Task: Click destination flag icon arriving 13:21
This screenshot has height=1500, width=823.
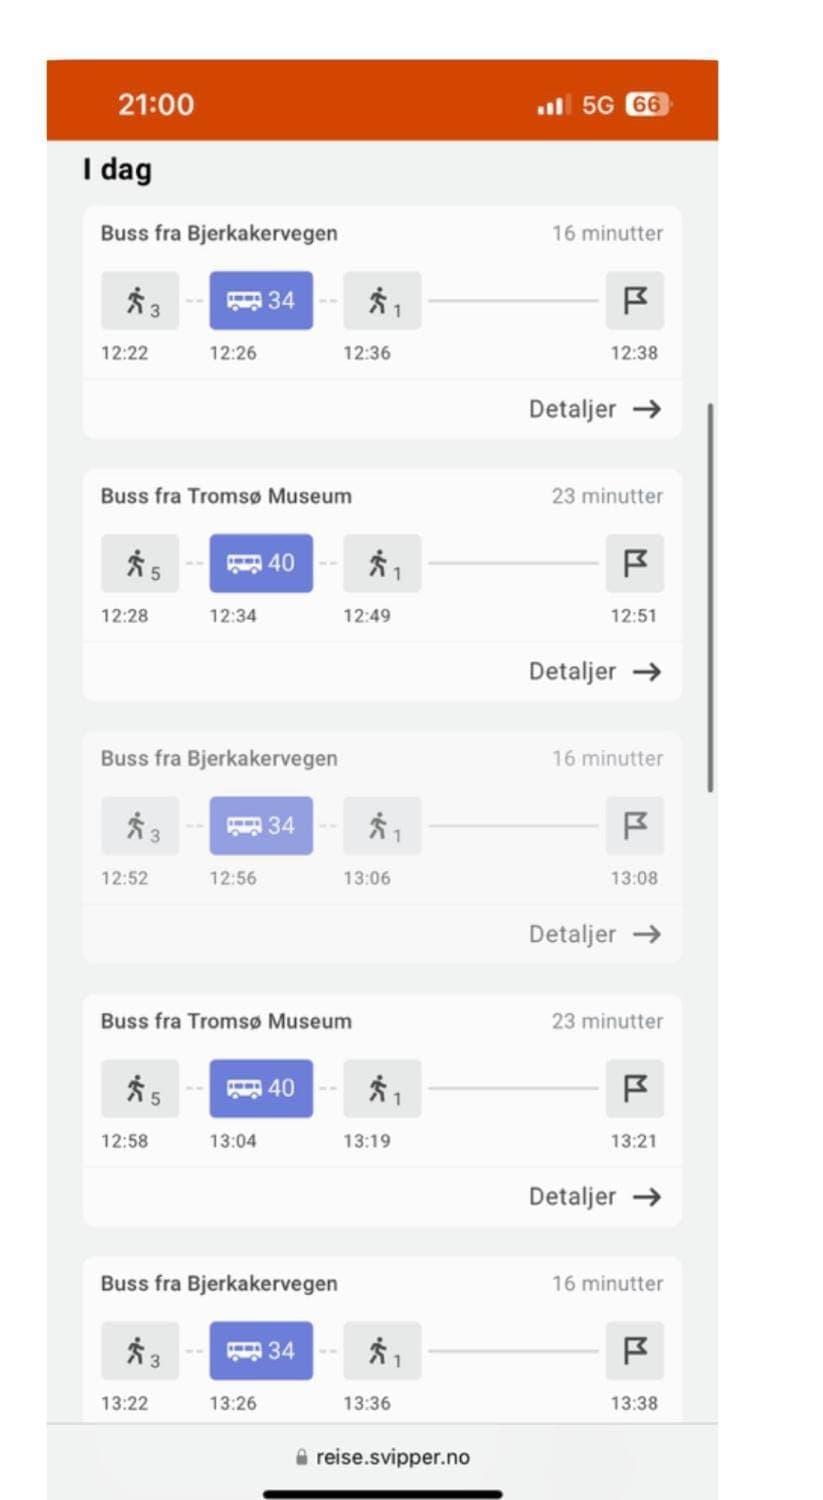Action: point(635,1088)
